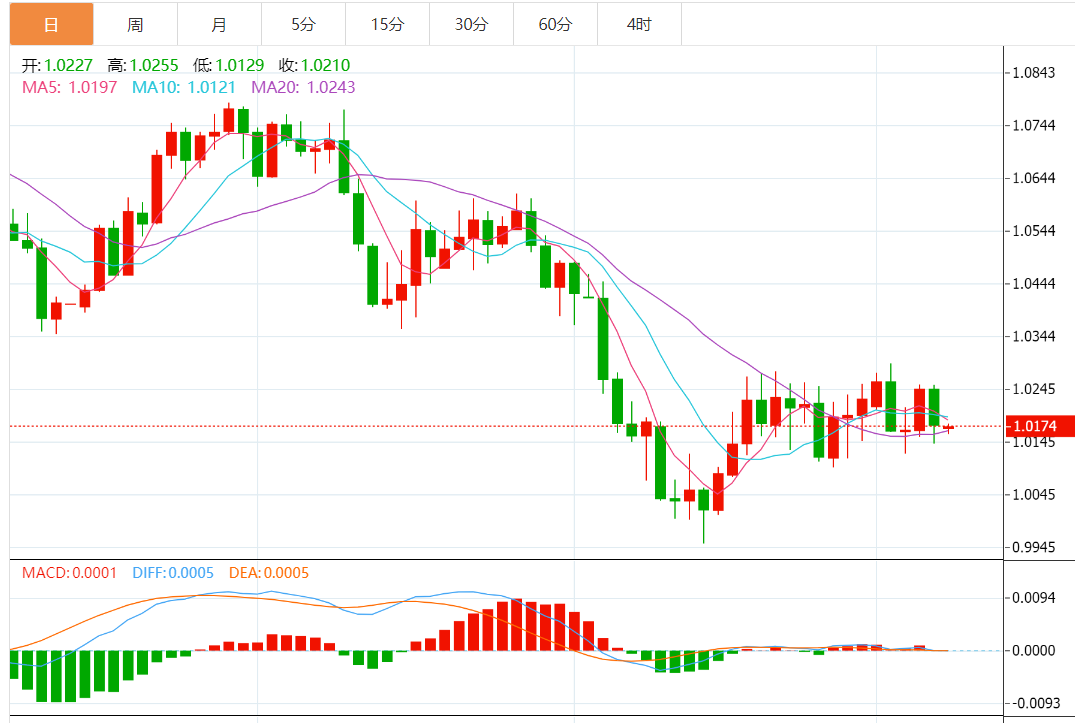Click the 1.0245 price axis label

tap(1034, 389)
